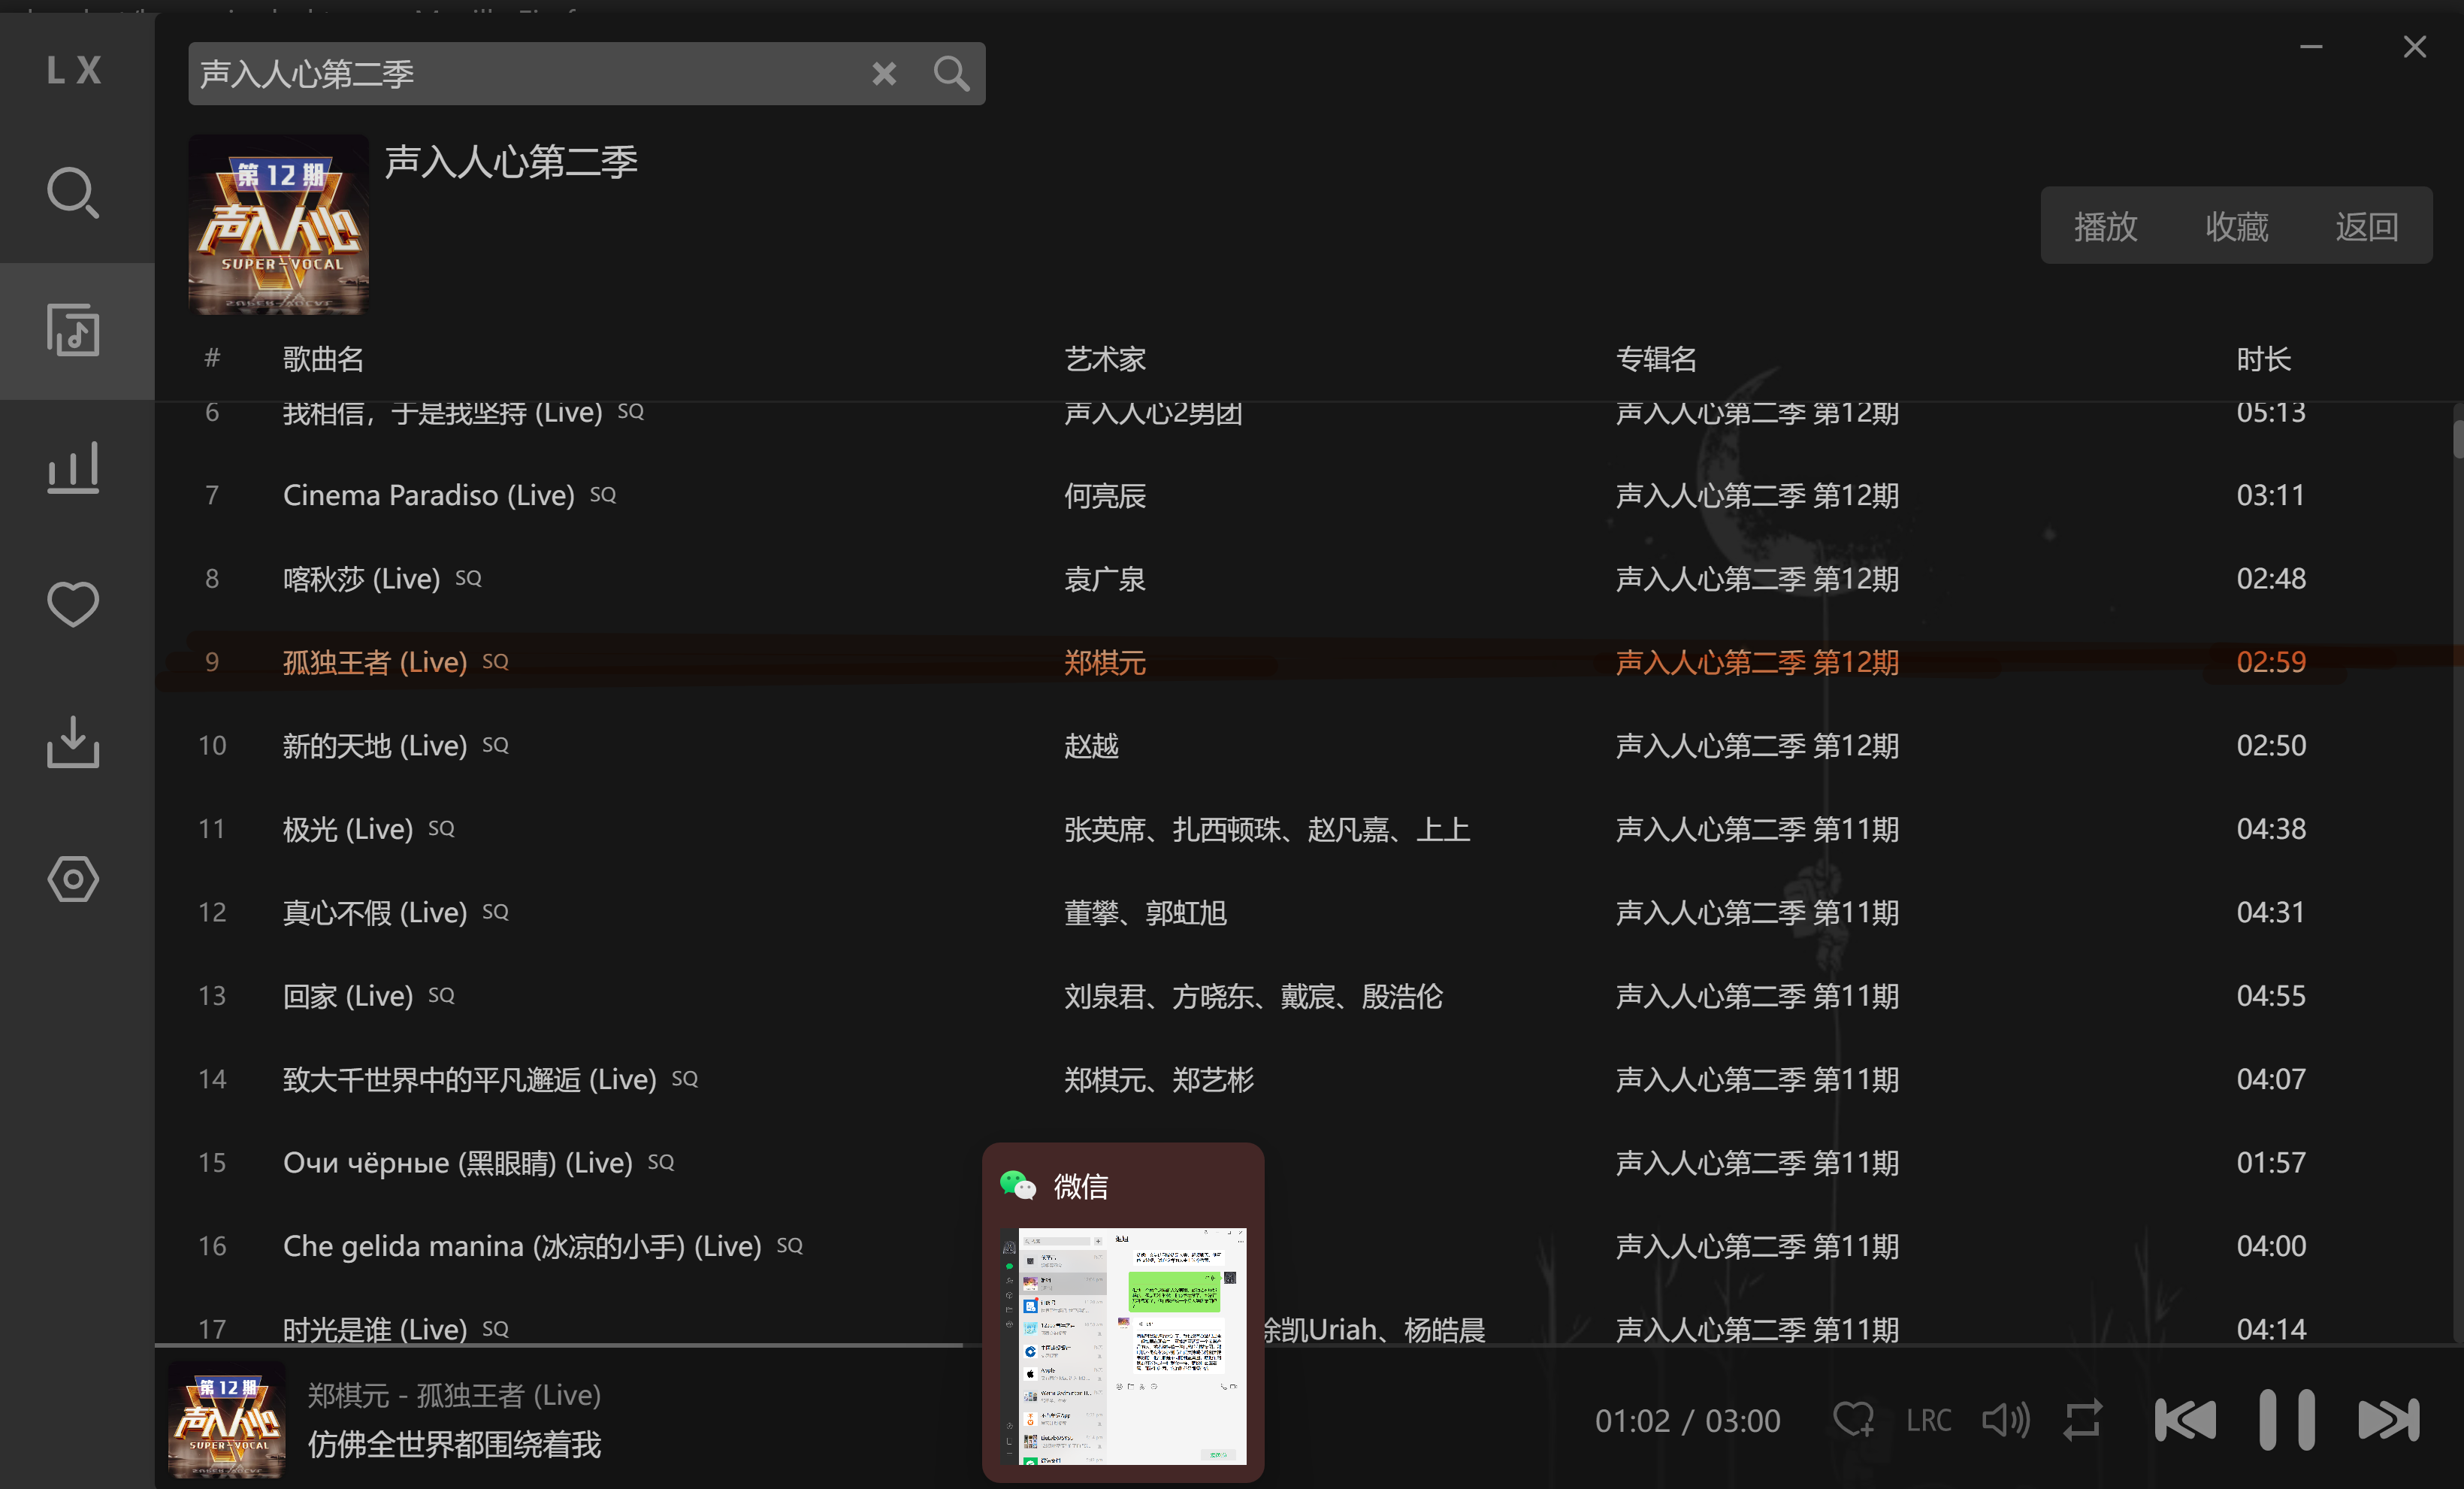Open the download manager sidebar icon

point(73,742)
